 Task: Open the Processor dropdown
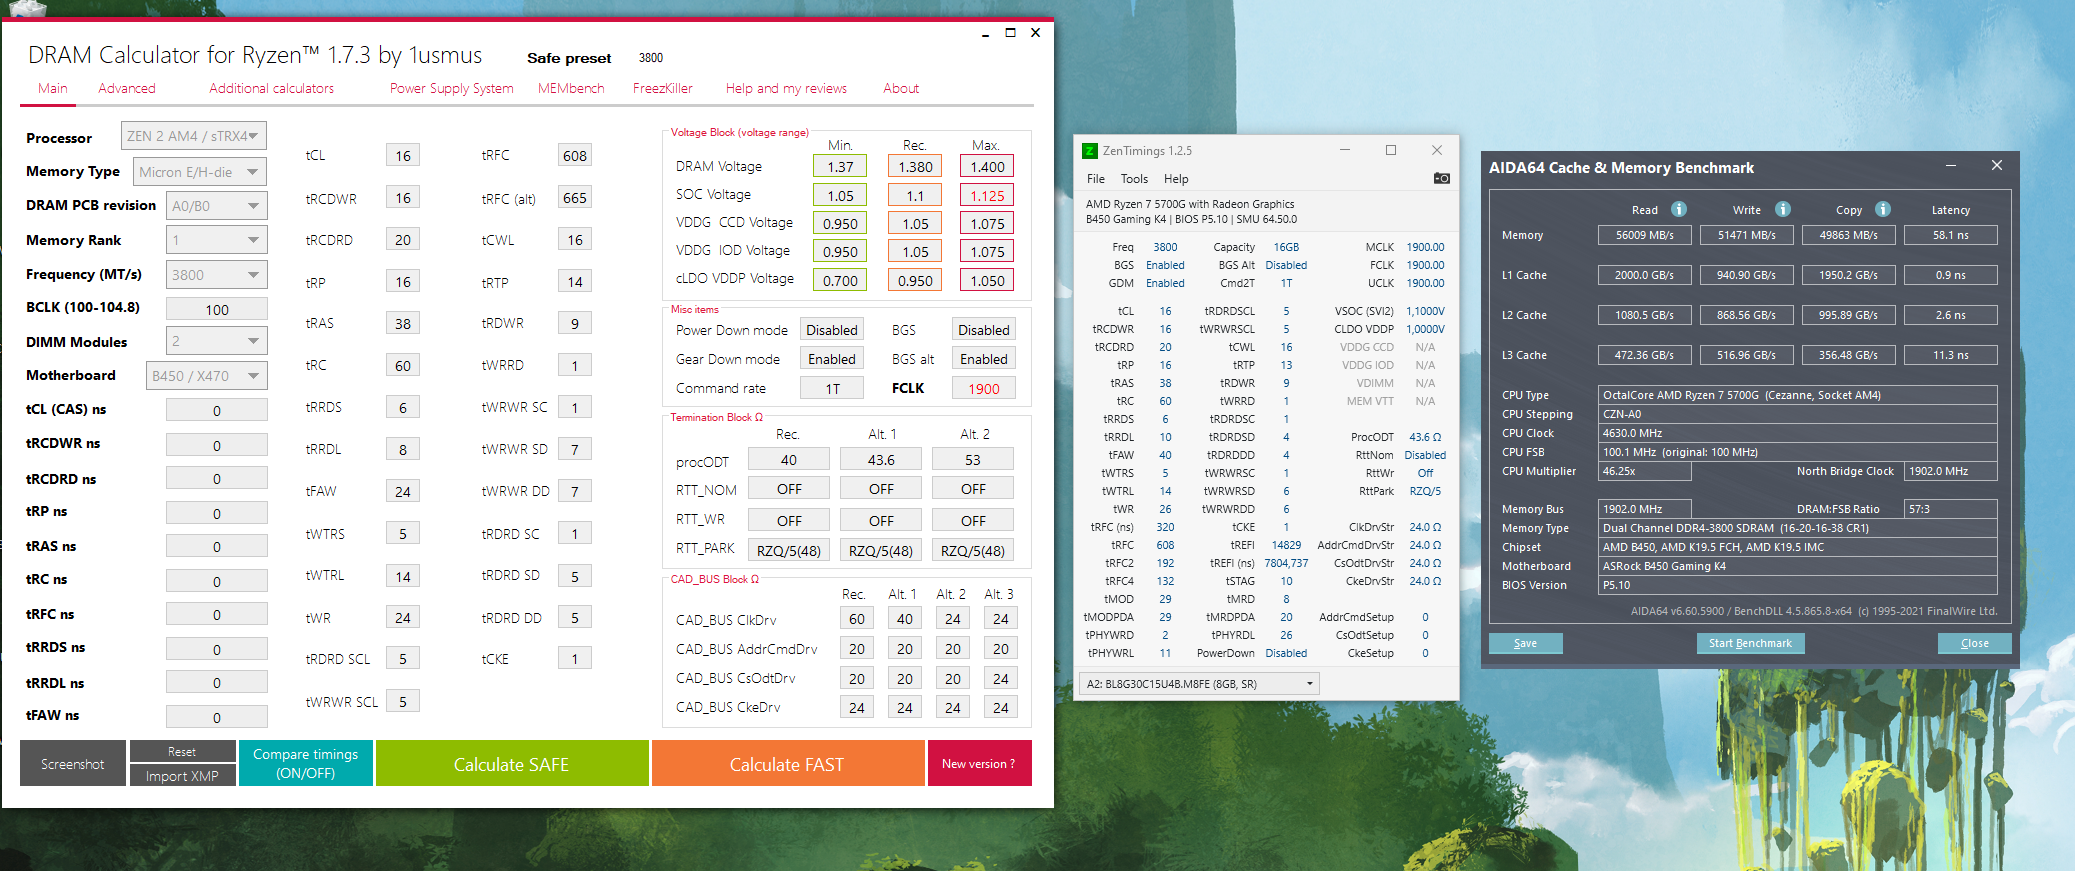194,136
